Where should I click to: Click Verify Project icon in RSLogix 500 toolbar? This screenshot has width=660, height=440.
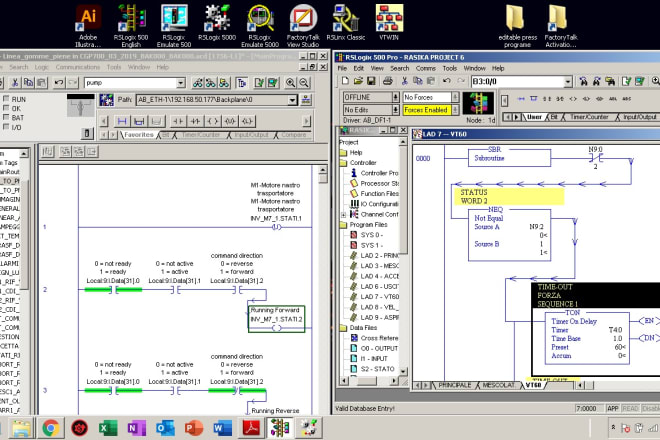pos(640,81)
